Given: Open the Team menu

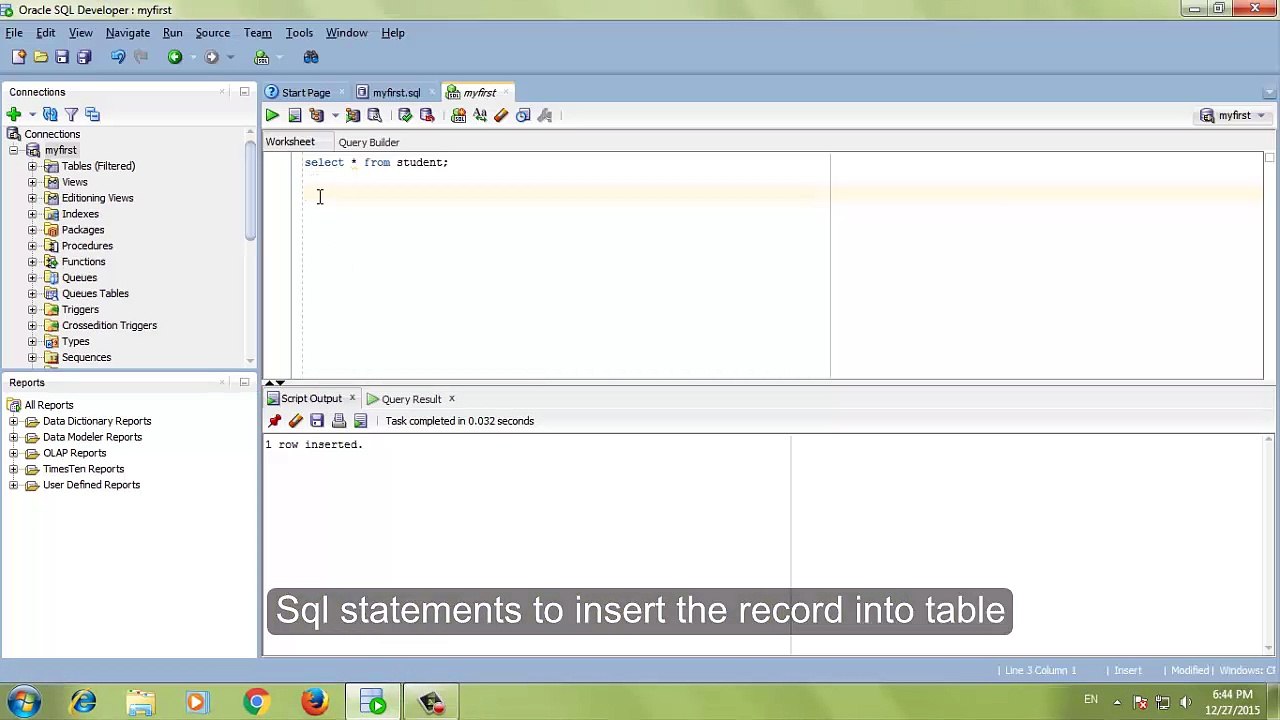Looking at the screenshot, I should [x=257, y=33].
